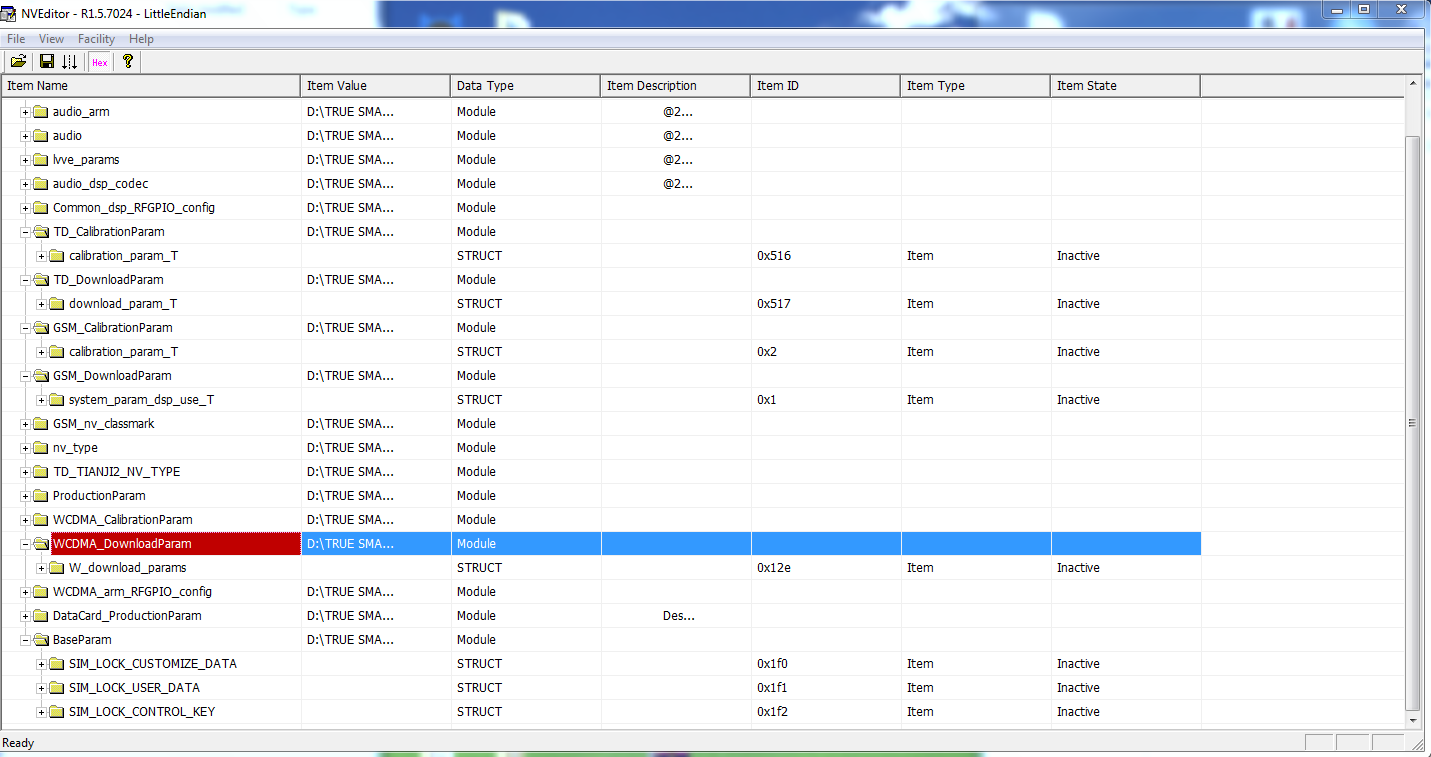Click the vertical scrollbar thumb
The width and height of the screenshot is (1431, 757).
click(x=1413, y=422)
